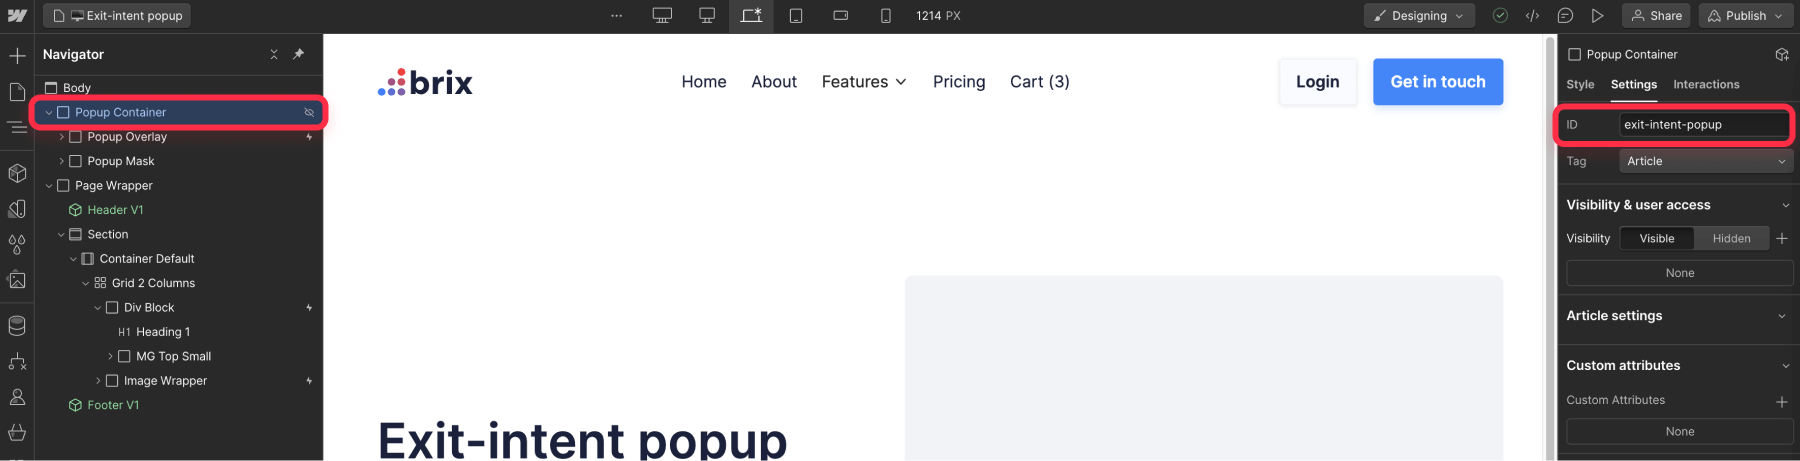Image resolution: width=1800 pixels, height=461 pixels.
Task: Open more breakpoint options ellipsis
Action: coord(617,16)
